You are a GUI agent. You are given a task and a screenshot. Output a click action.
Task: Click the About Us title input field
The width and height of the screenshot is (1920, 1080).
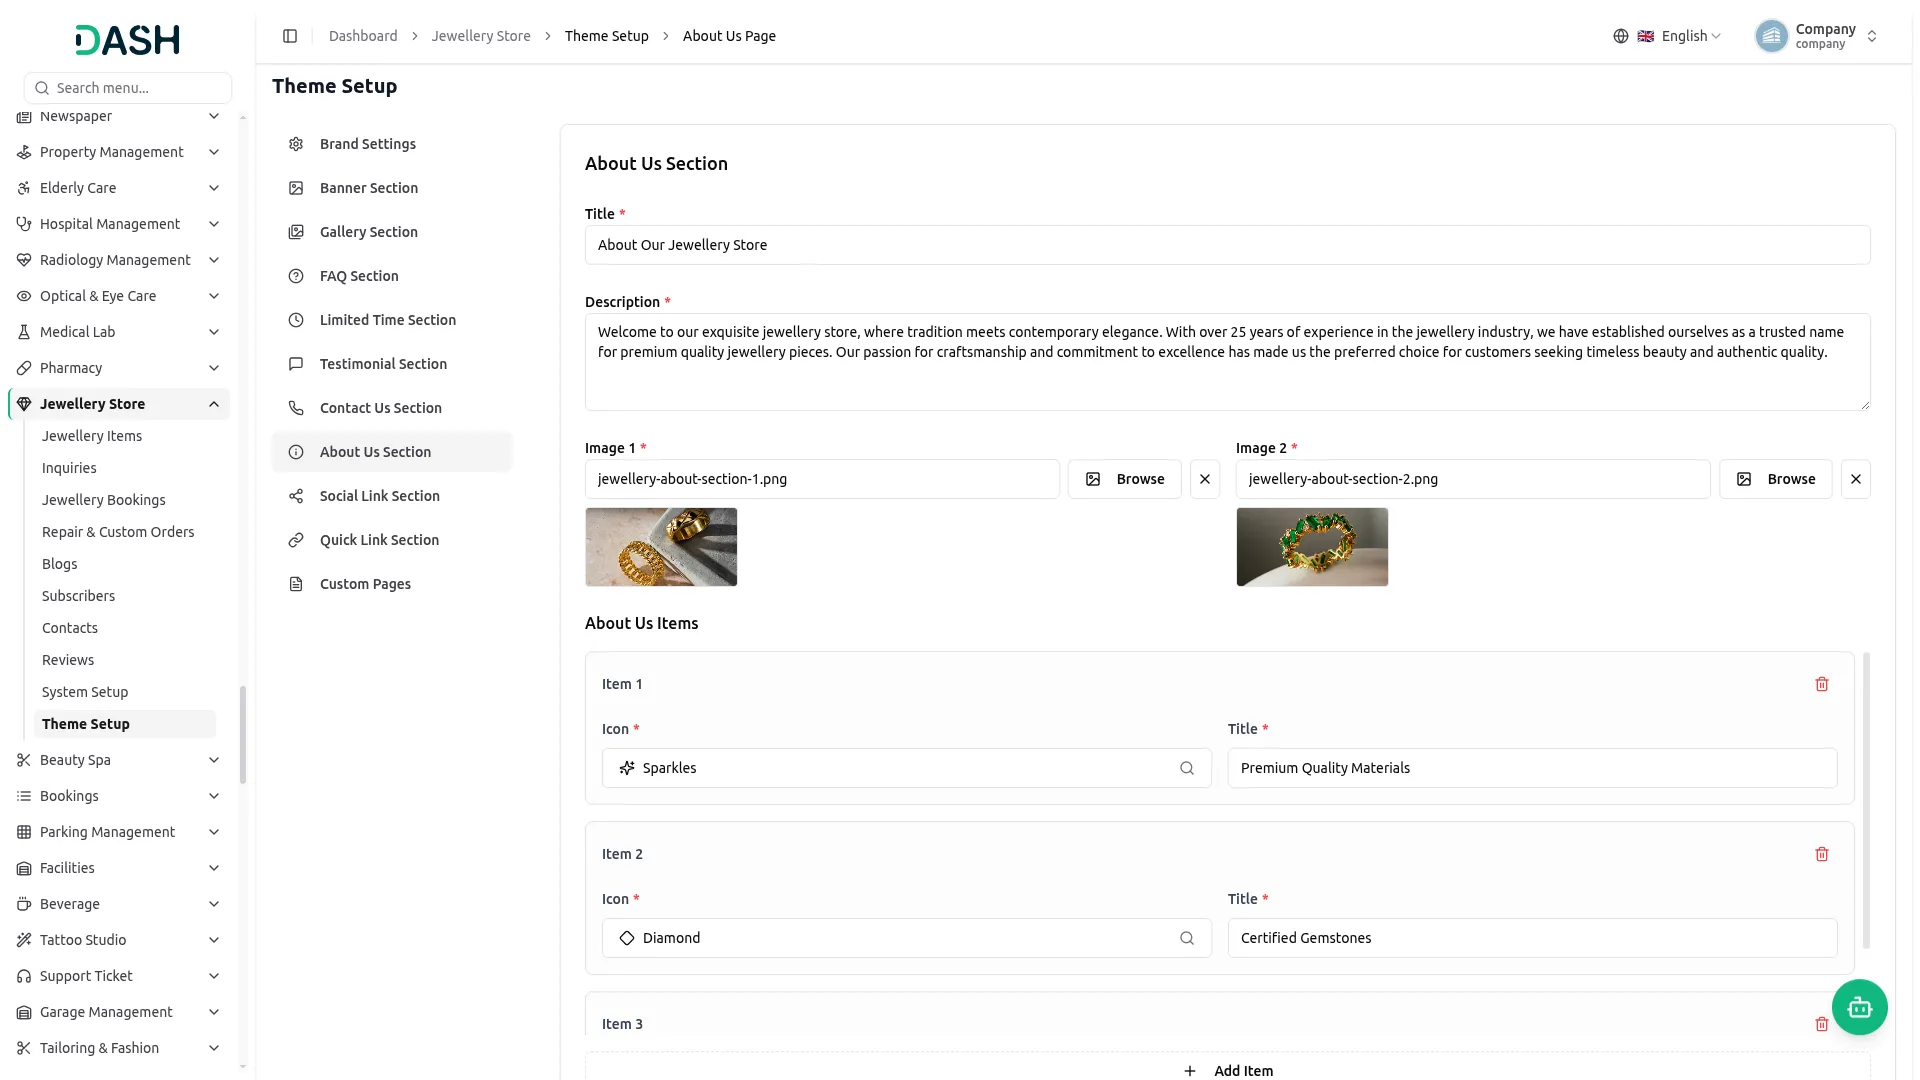pyautogui.click(x=1227, y=245)
